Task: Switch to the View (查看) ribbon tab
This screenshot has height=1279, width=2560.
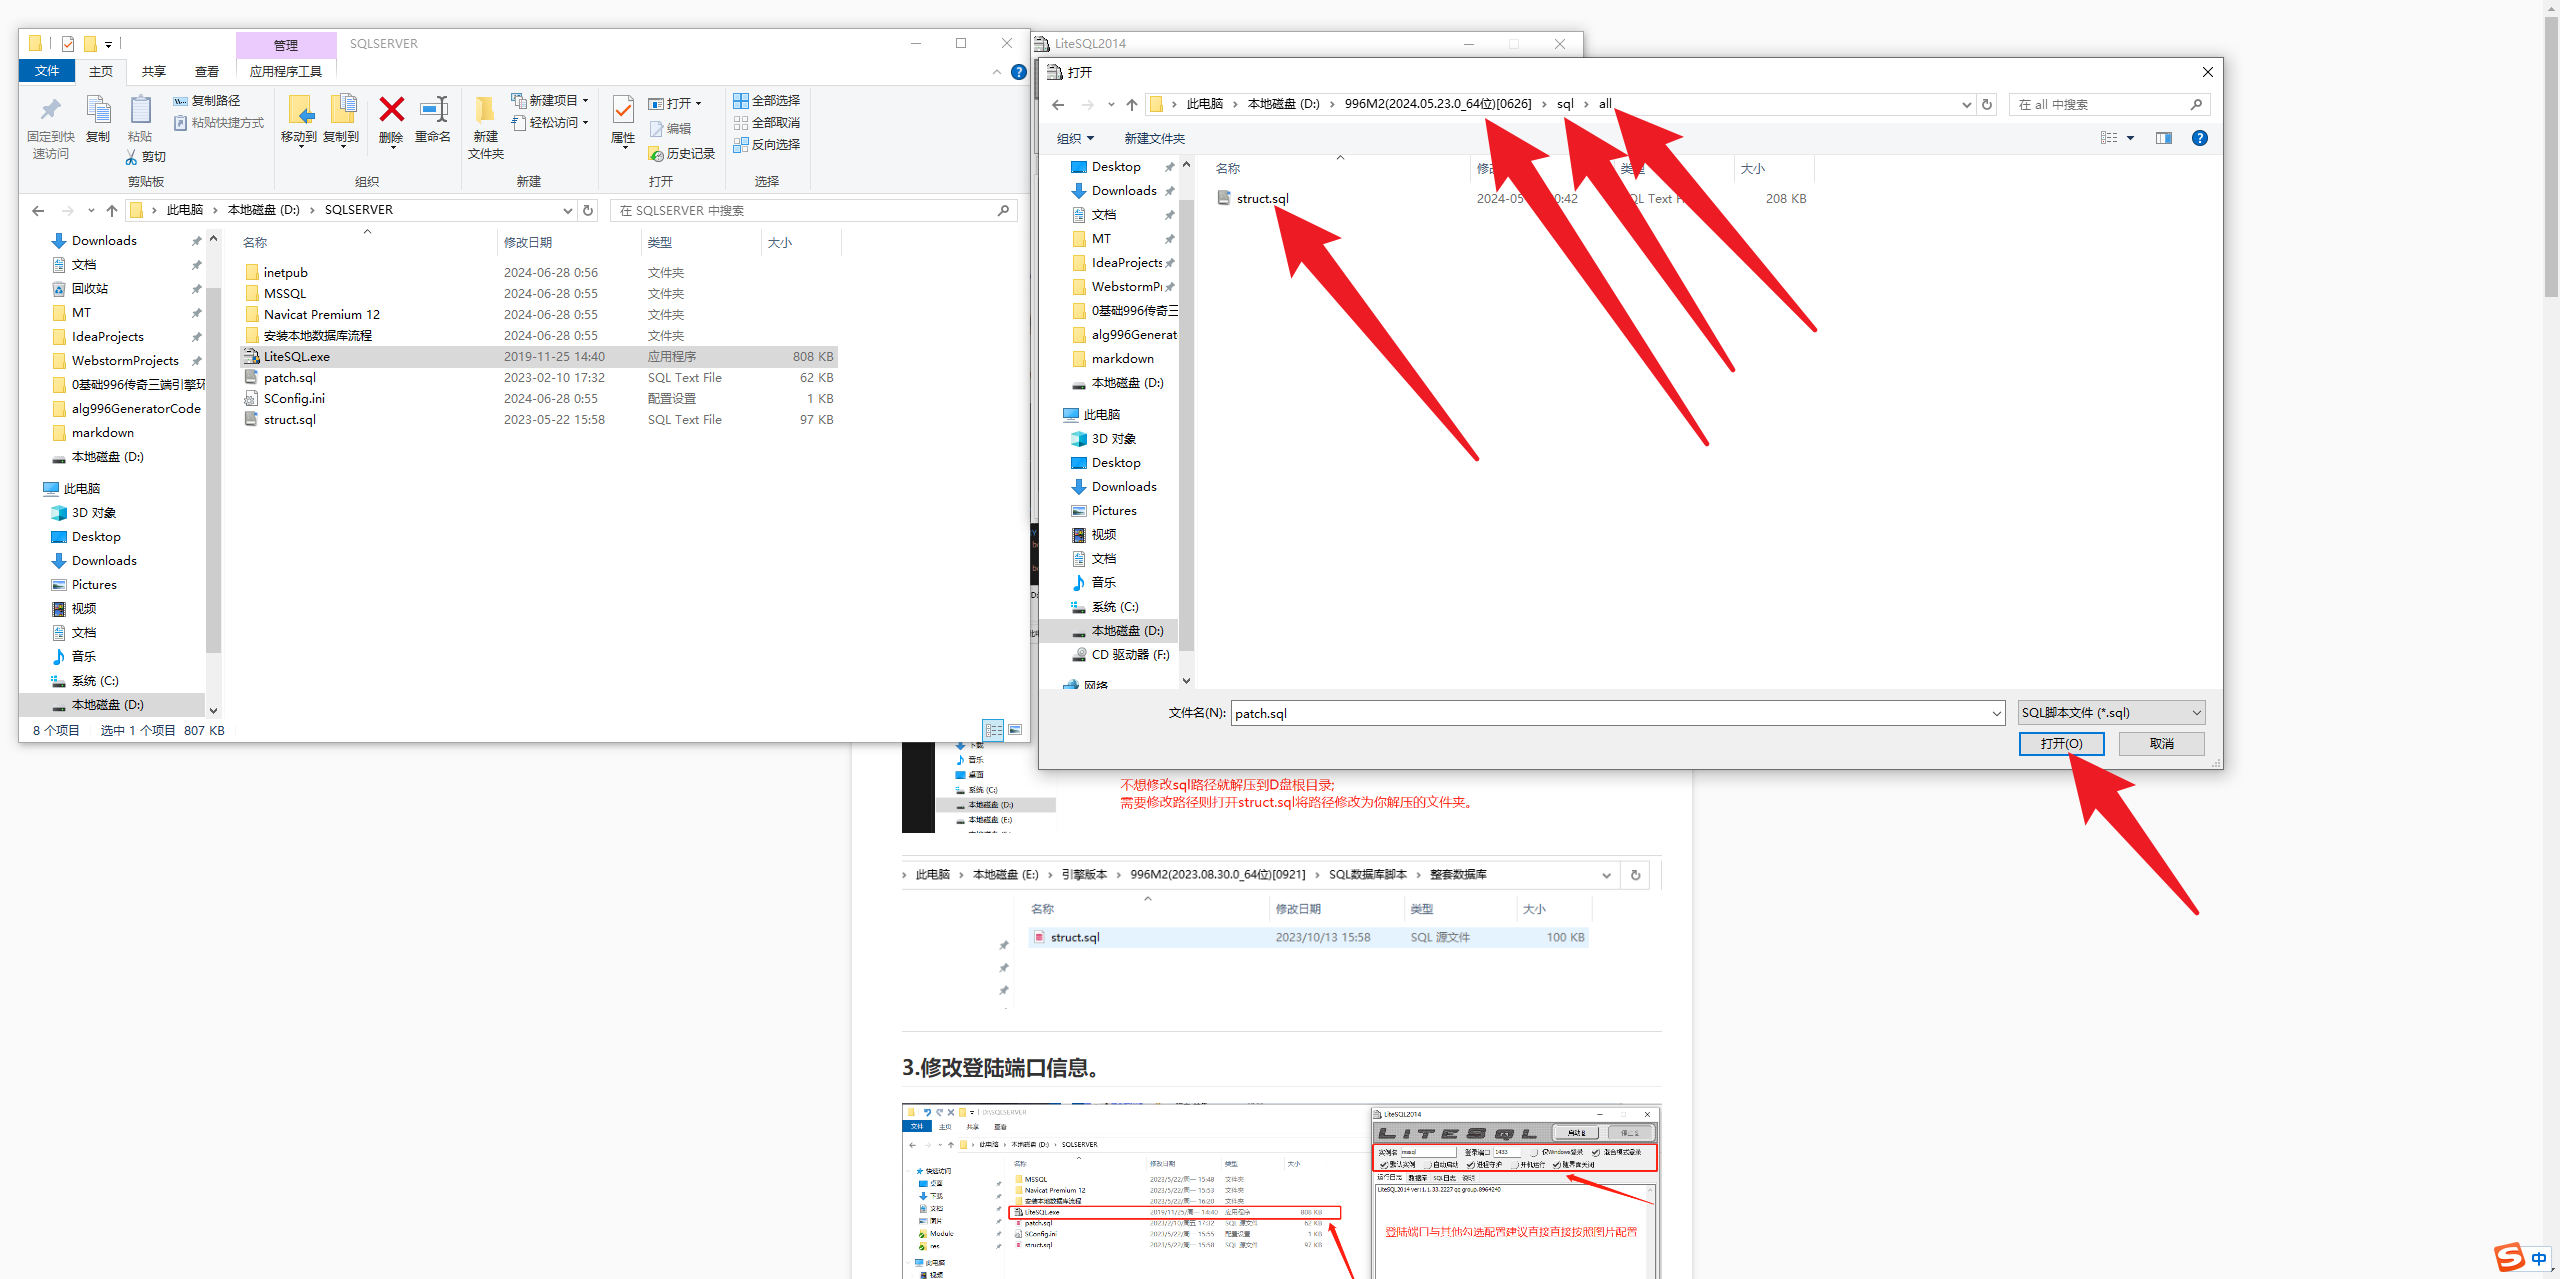Action: click(x=207, y=71)
